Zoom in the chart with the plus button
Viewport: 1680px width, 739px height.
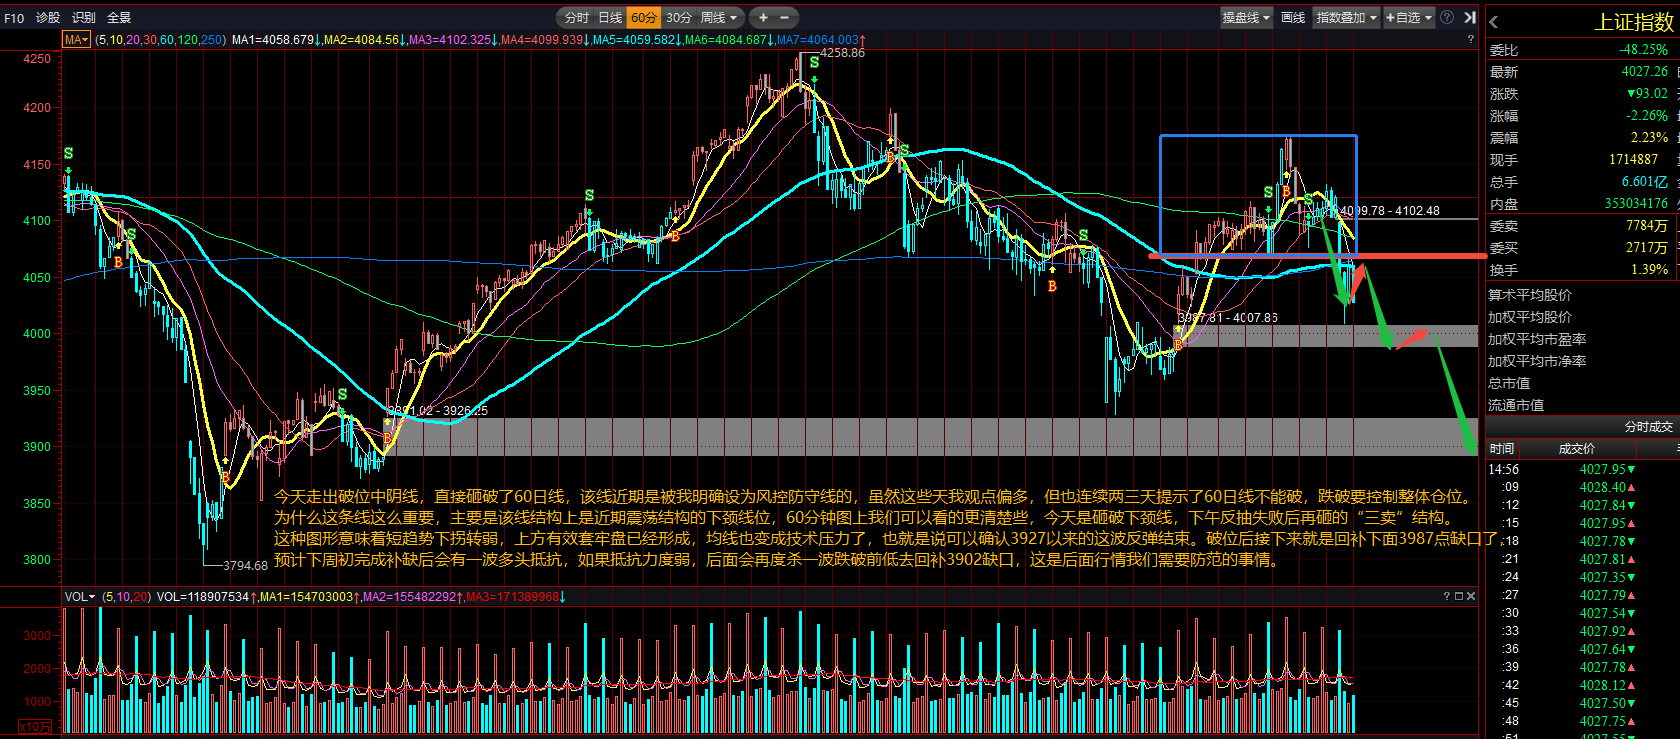[763, 17]
